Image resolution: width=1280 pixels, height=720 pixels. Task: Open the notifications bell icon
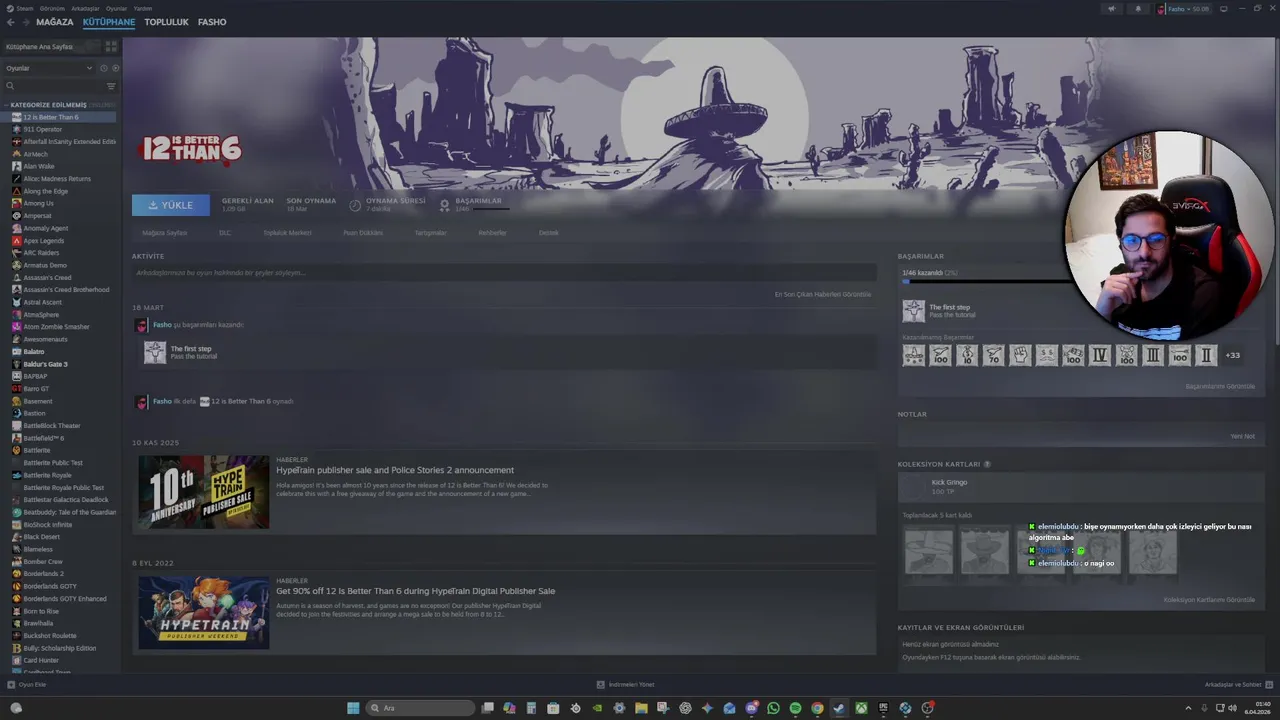pos(1137,8)
